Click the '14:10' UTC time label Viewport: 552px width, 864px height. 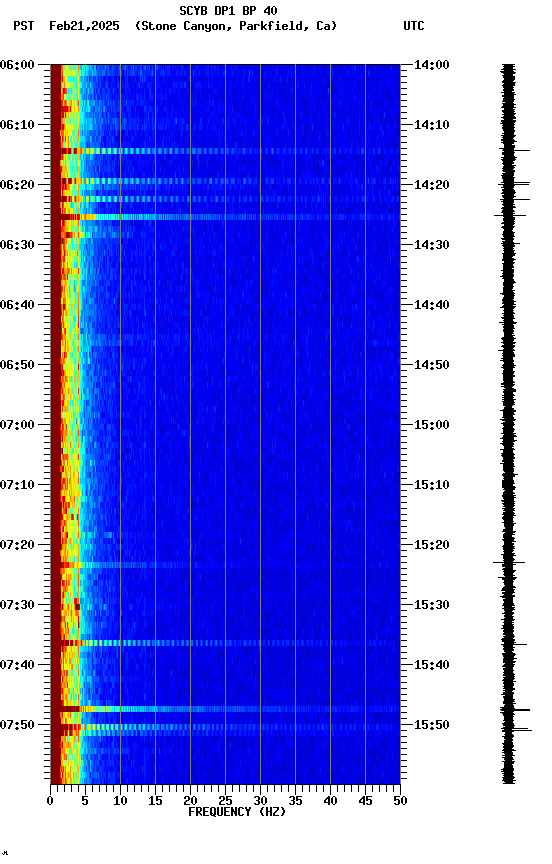[432, 125]
